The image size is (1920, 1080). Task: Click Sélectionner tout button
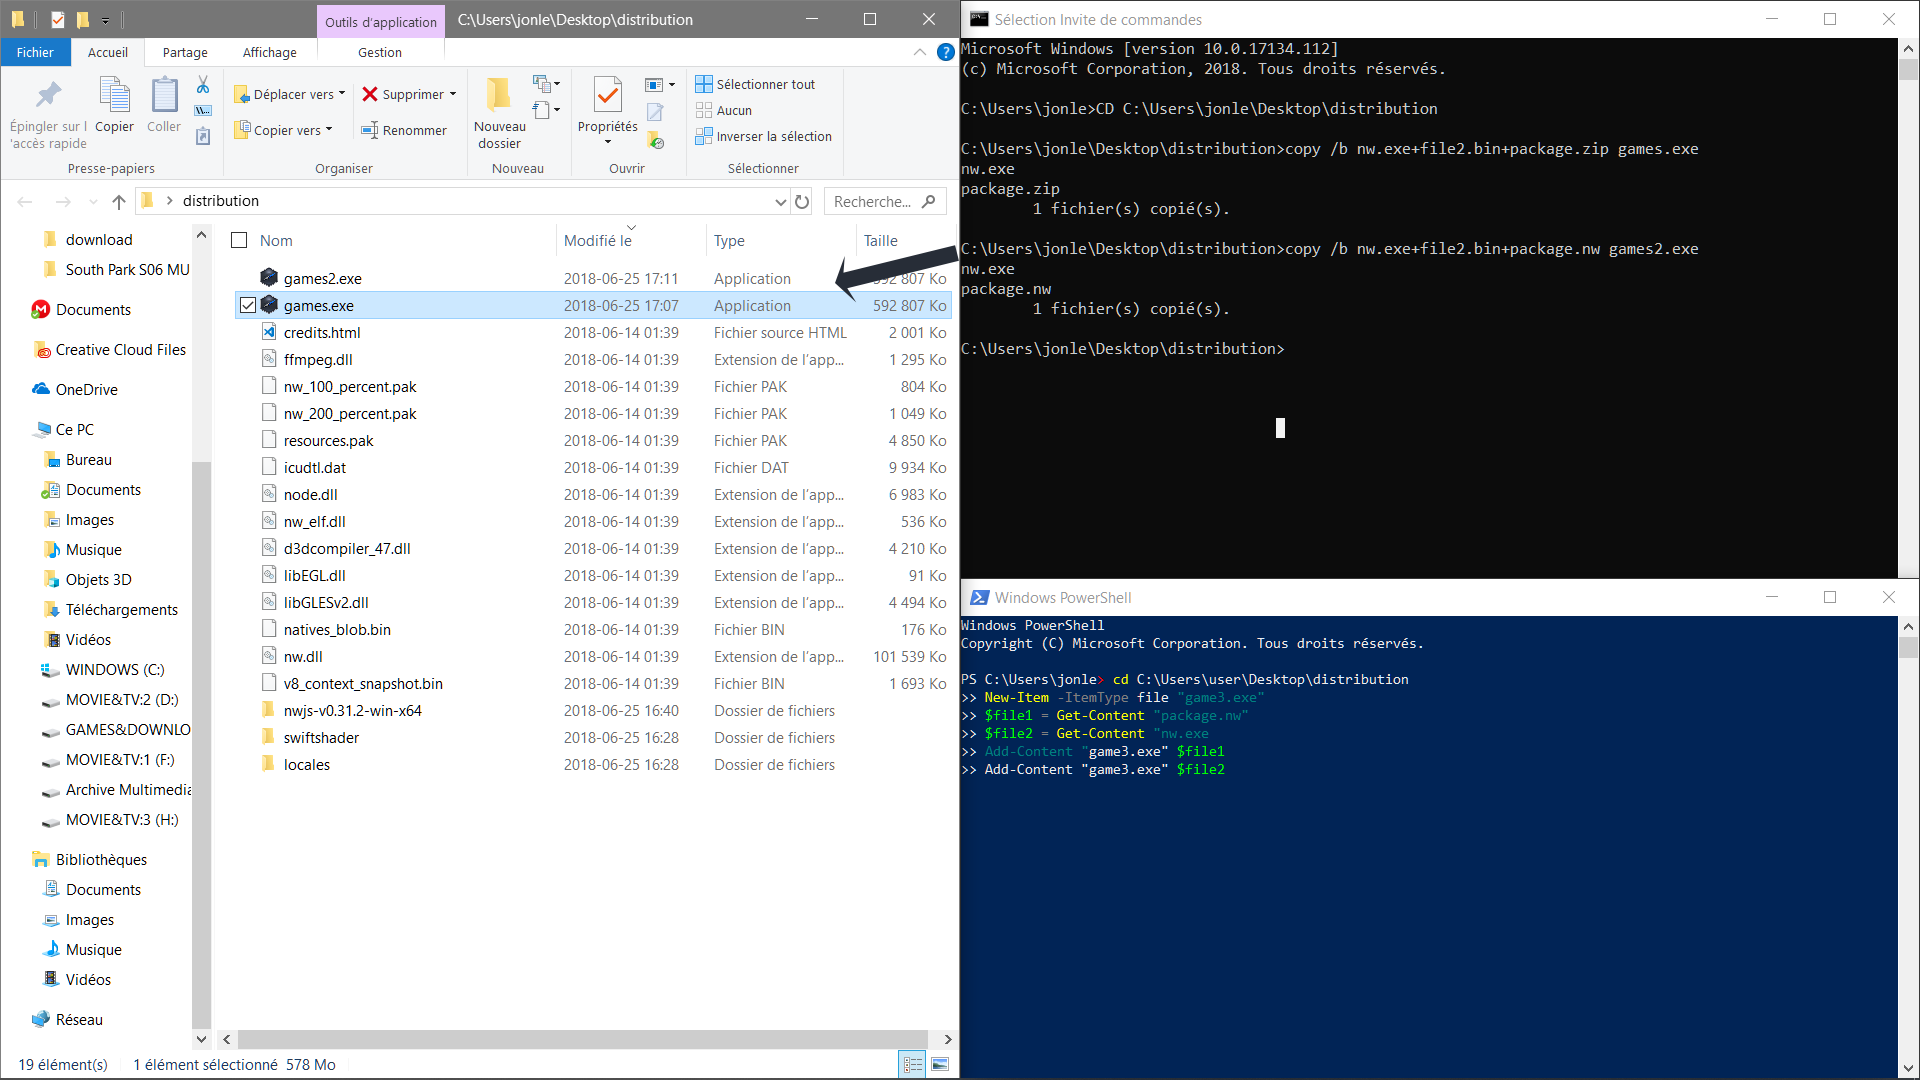click(x=756, y=84)
